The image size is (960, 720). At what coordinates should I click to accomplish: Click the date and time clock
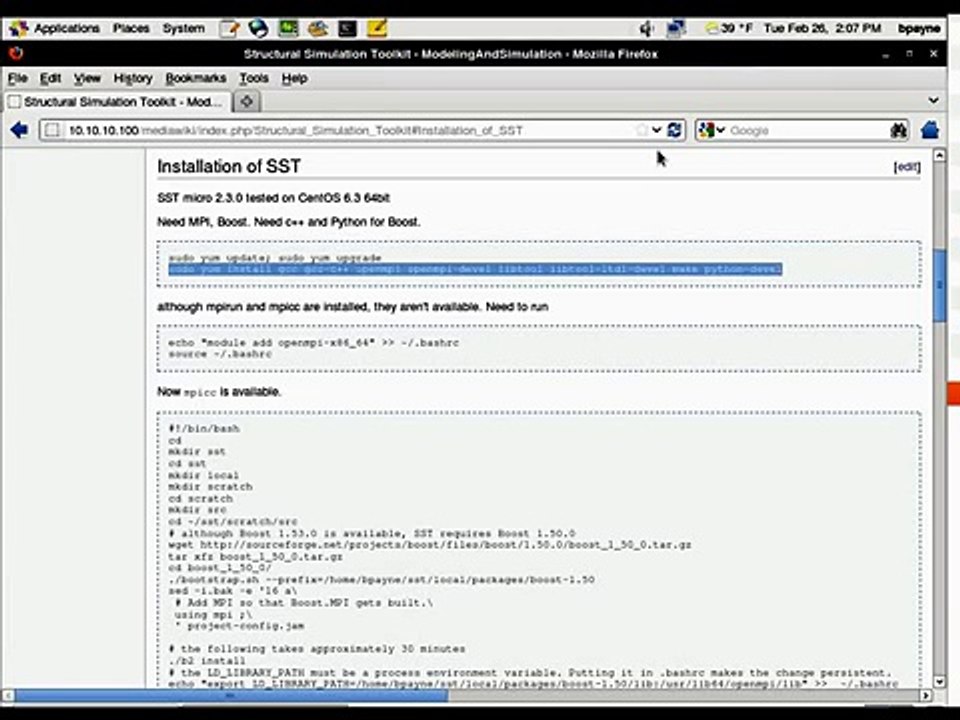pyautogui.click(x=822, y=28)
